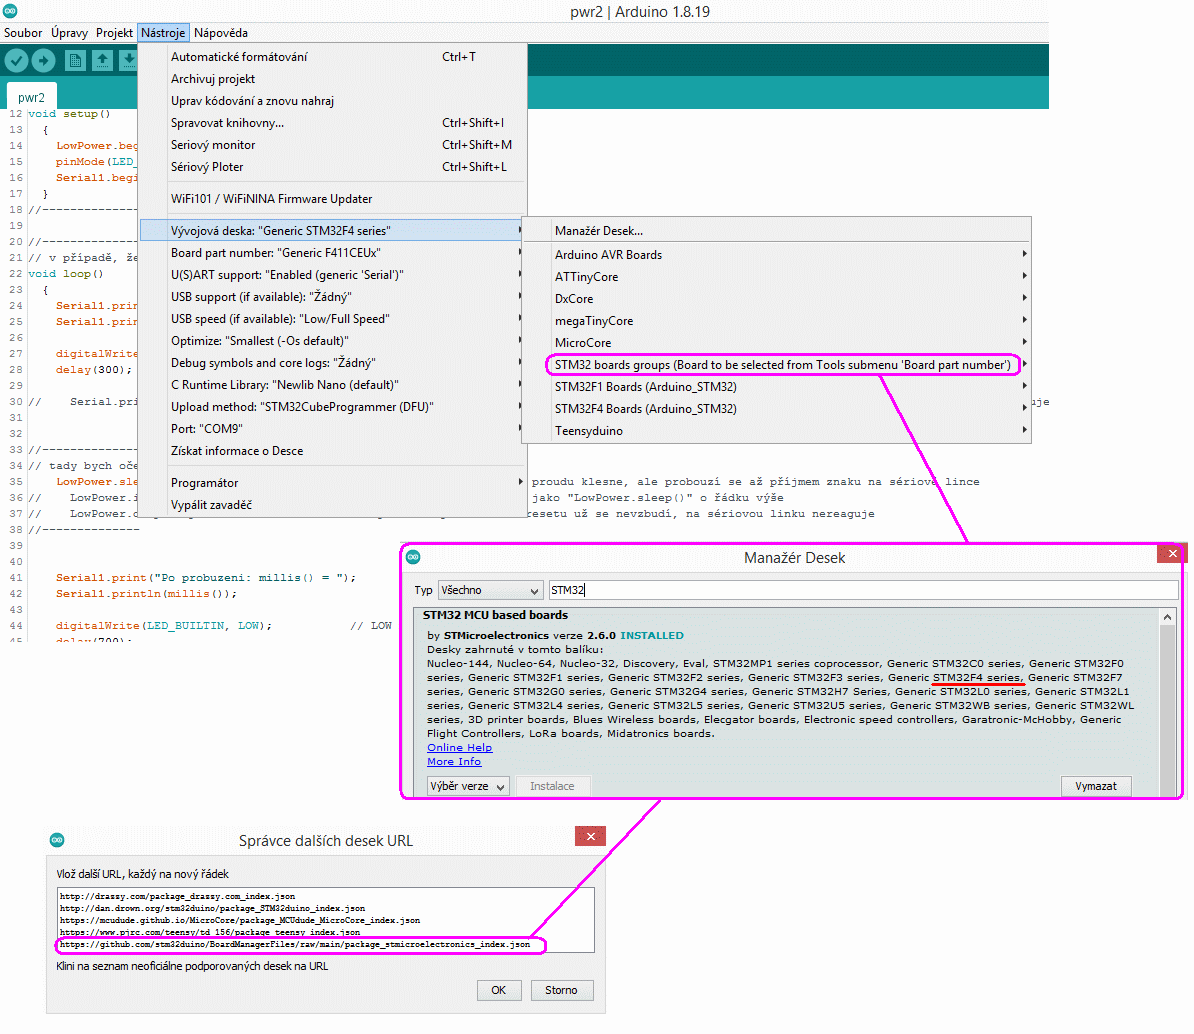This screenshot has height=1034, width=1194.
Task: Click the STM32 search field
Action: (x=860, y=590)
